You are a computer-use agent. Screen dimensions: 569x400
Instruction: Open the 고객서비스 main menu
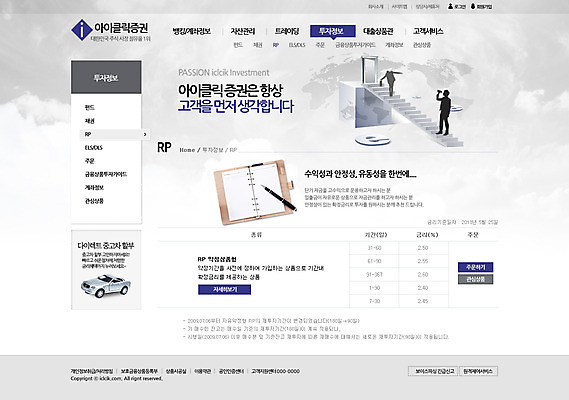tap(428, 31)
